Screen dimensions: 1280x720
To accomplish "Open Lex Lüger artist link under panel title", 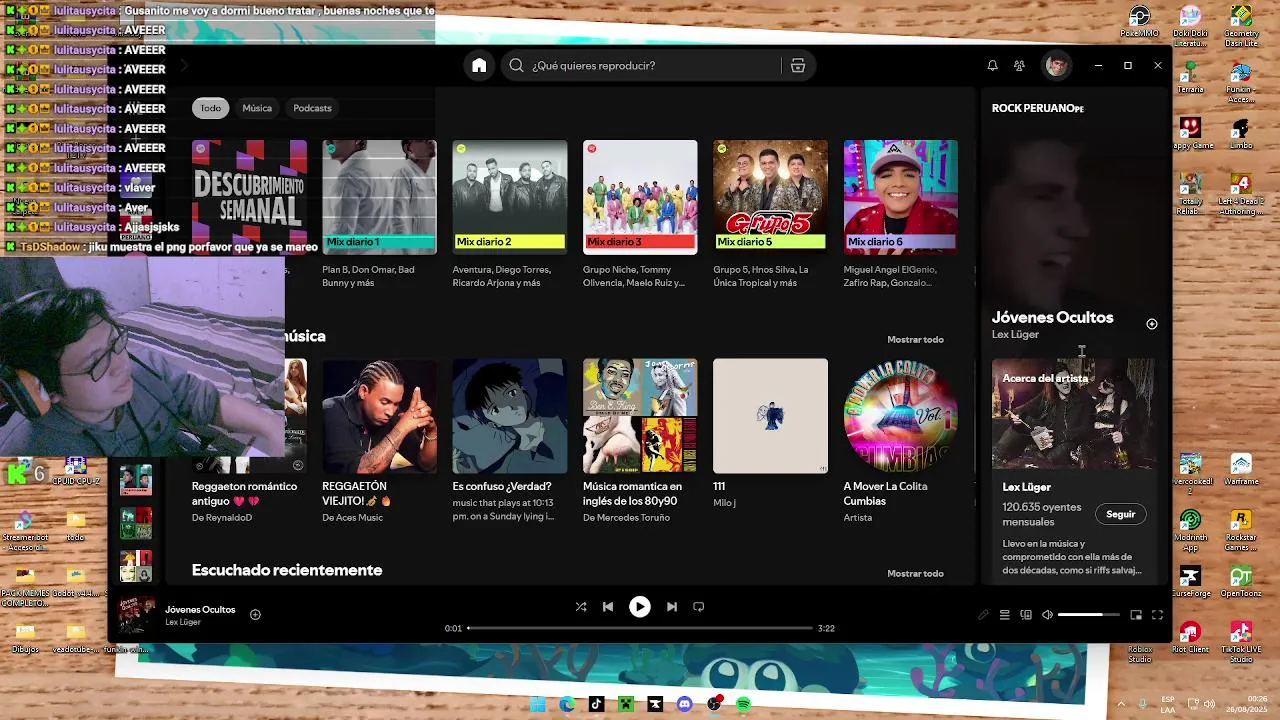I will 1015,334.
